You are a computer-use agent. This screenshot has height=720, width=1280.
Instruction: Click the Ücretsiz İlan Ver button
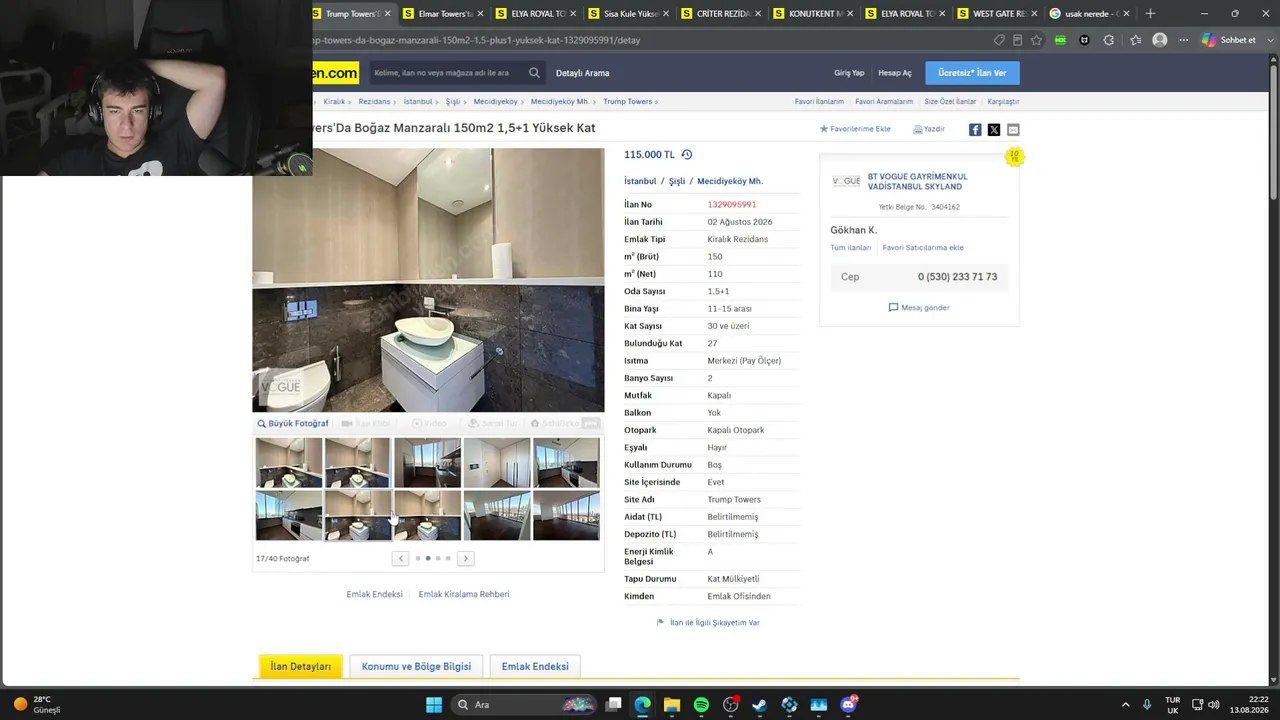(x=972, y=73)
